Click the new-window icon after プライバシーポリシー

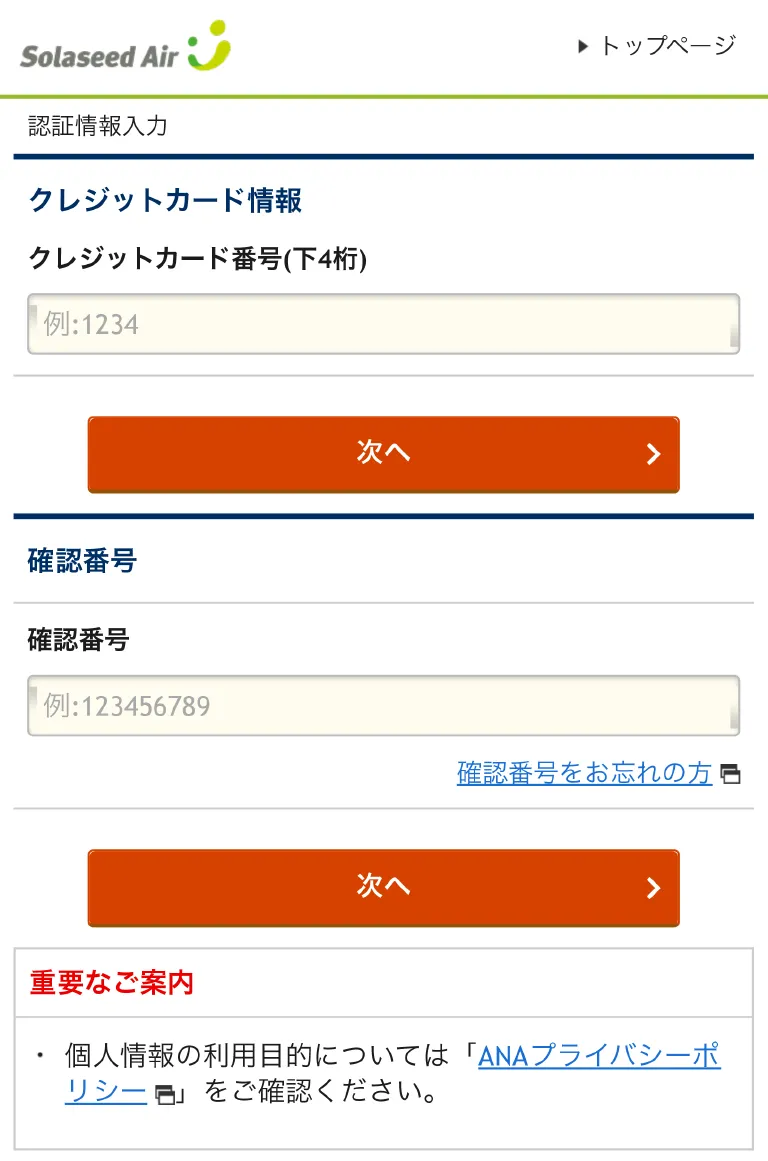[x=165, y=1094]
